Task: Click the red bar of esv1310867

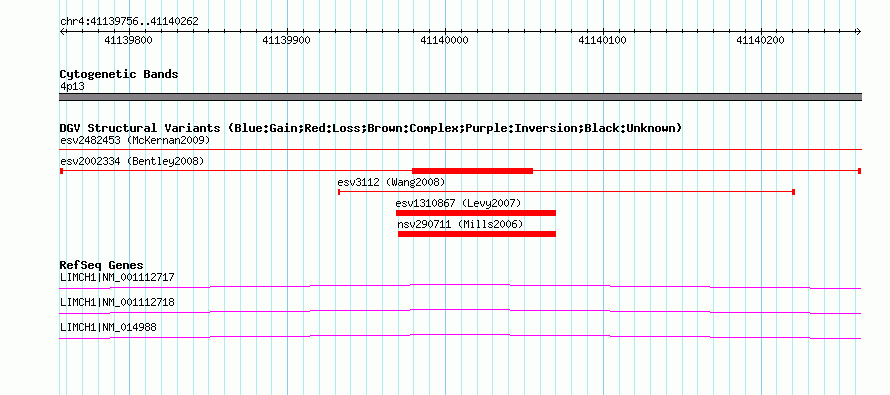Action: (x=476, y=213)
